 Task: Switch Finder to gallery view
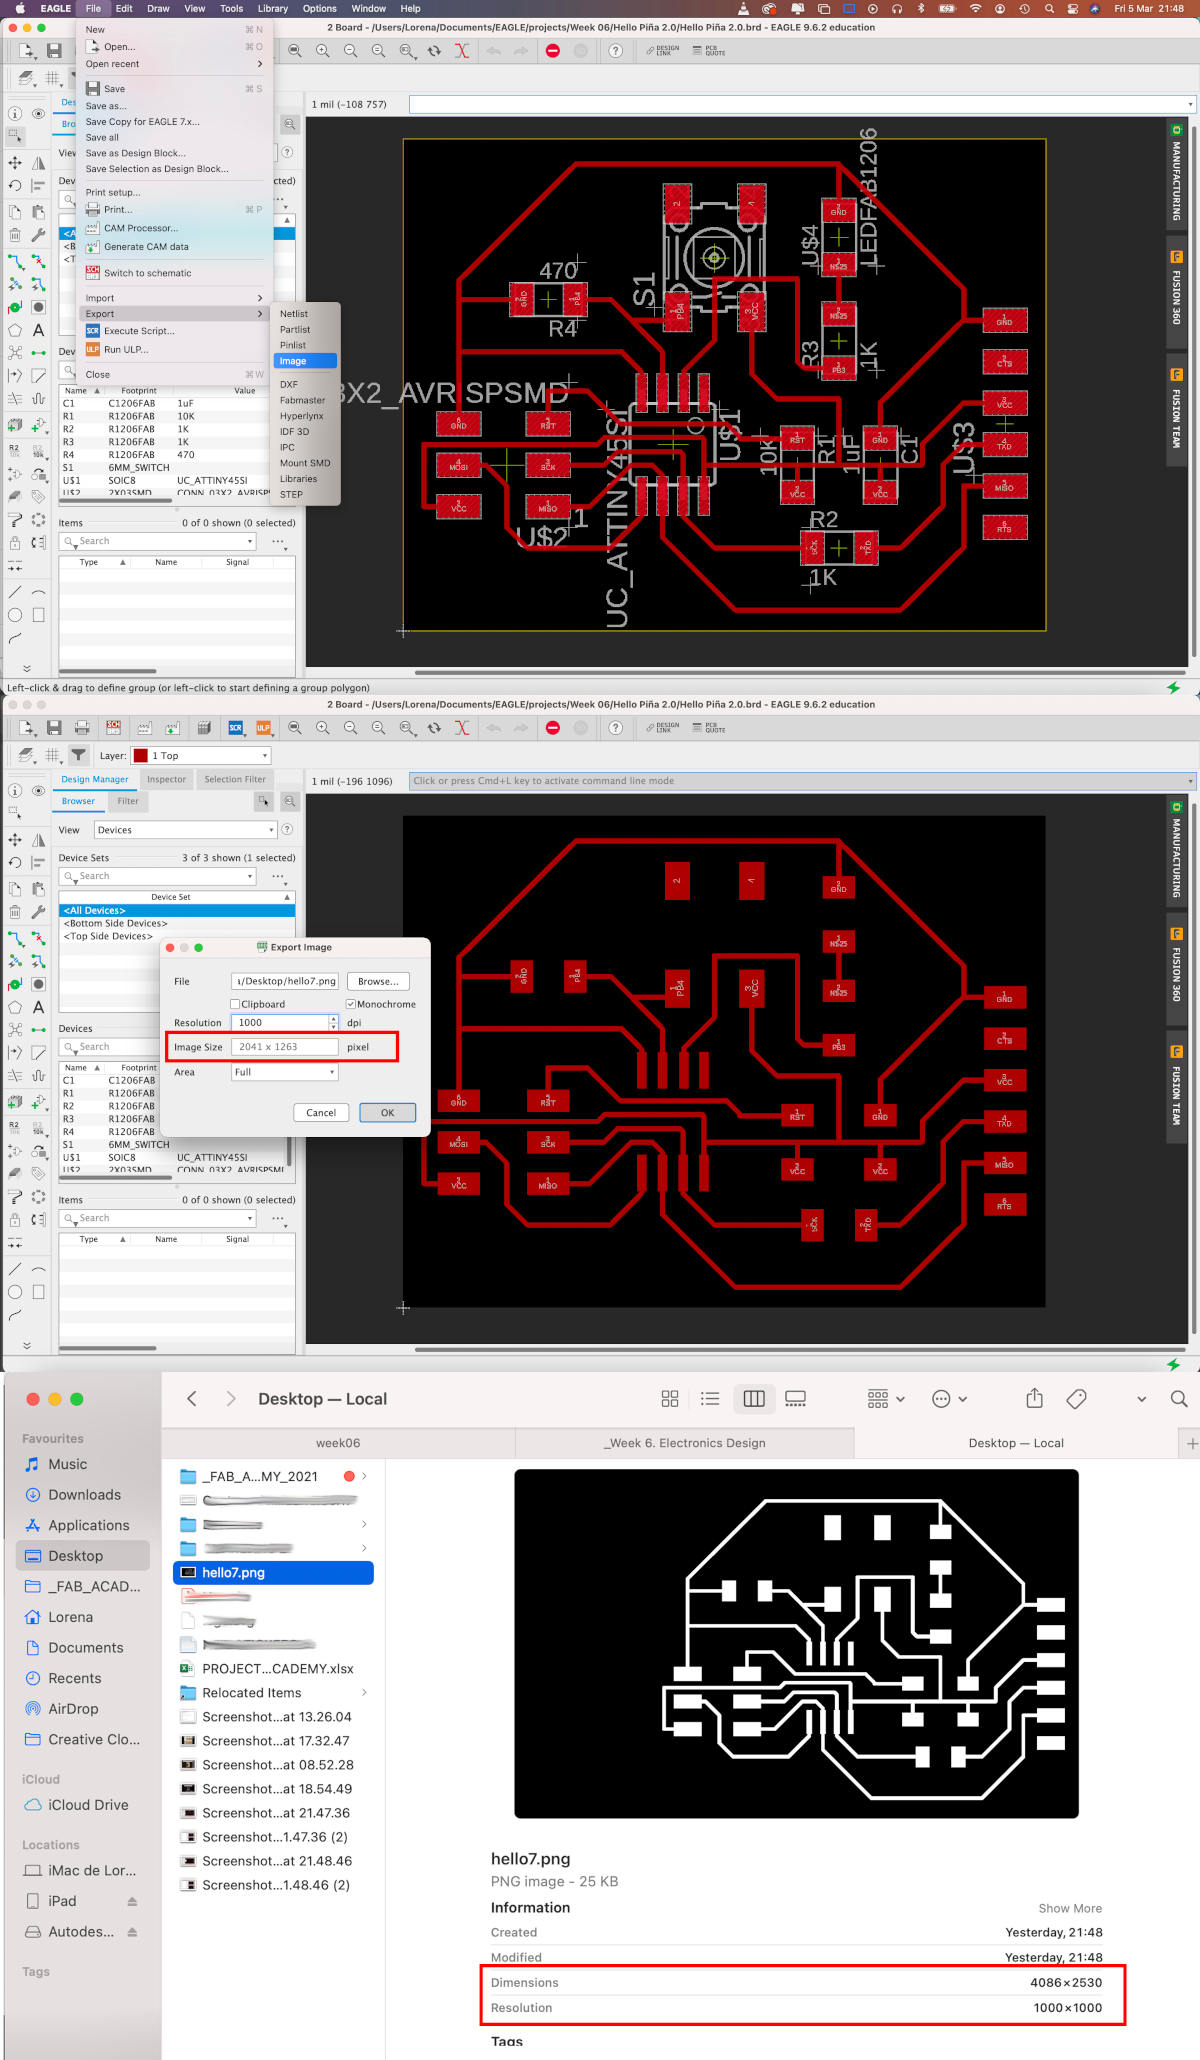pos(796,1399)
